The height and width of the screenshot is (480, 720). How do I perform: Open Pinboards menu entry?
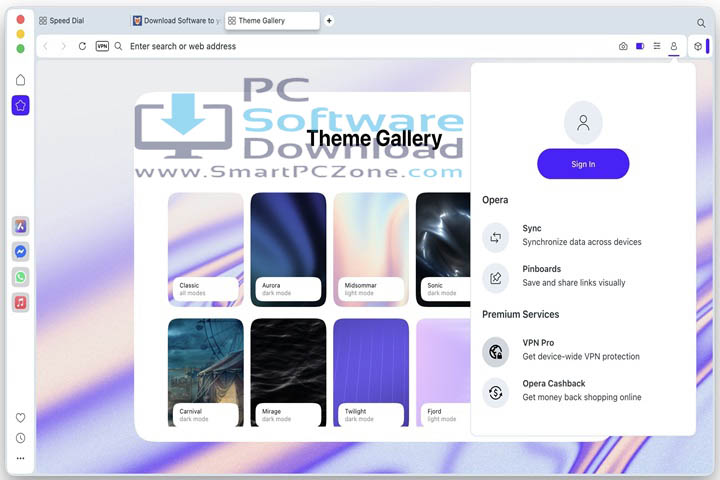(583, 276)
